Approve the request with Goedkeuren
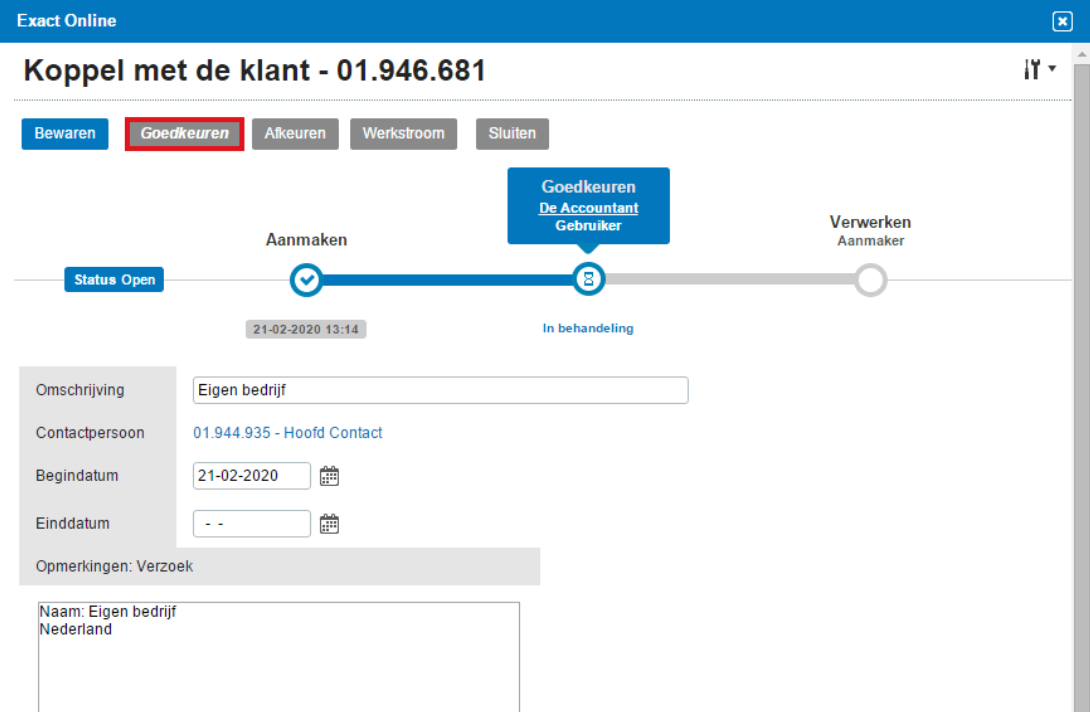This screenshot has width=1090, height=712. [184, 134]
